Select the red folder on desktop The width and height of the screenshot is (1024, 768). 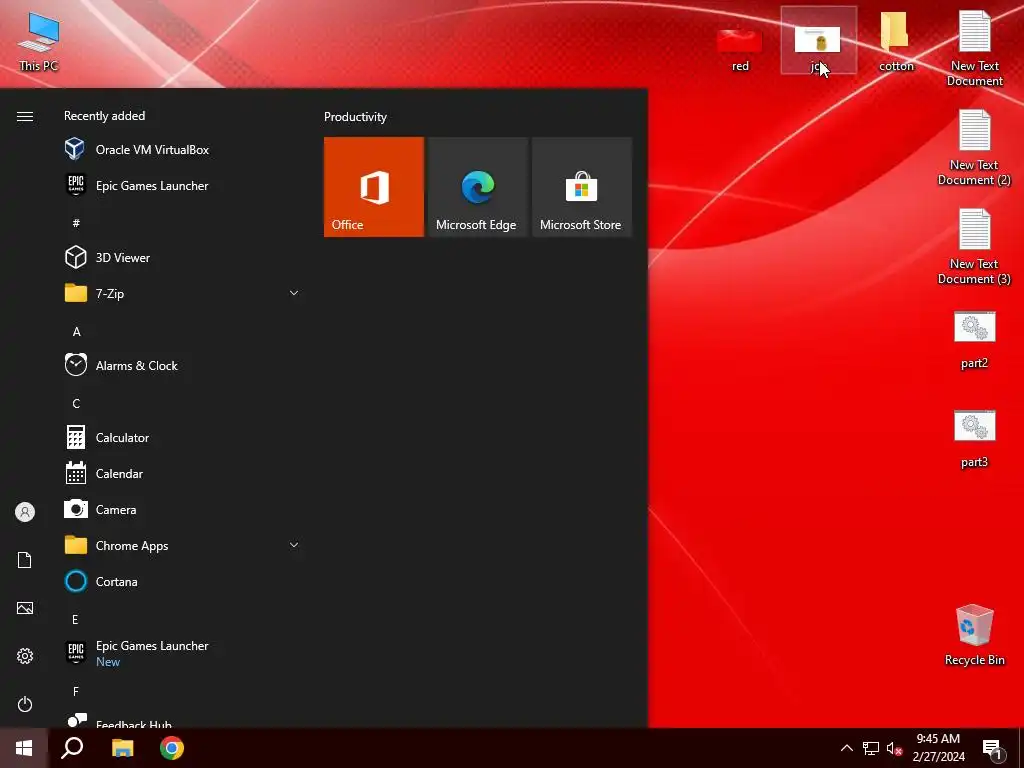point(739,48)
